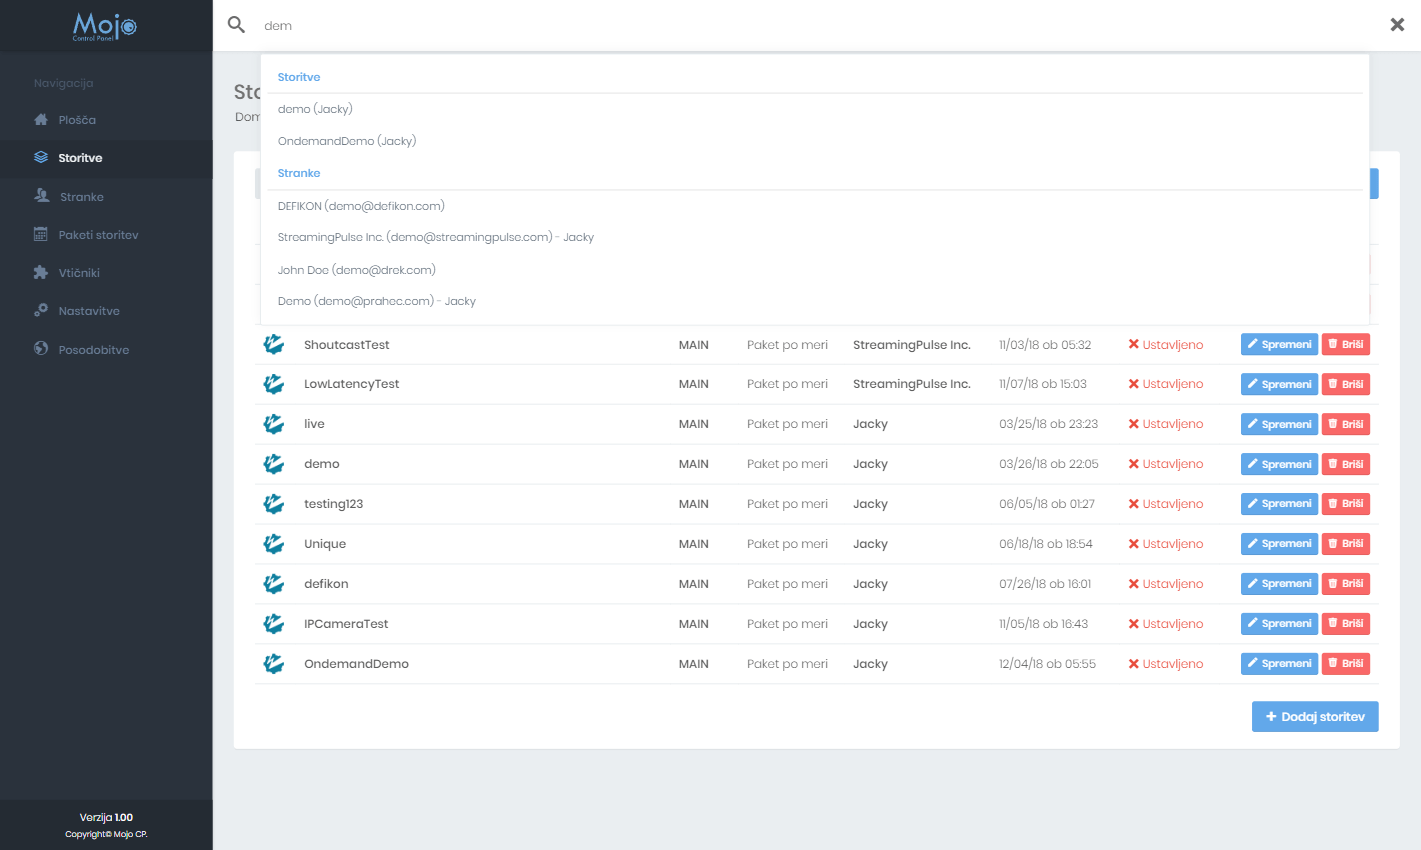The image size is (1421, 850).
Task: Go to Paketi storitev in sidebar
Action: coord(98,235)
